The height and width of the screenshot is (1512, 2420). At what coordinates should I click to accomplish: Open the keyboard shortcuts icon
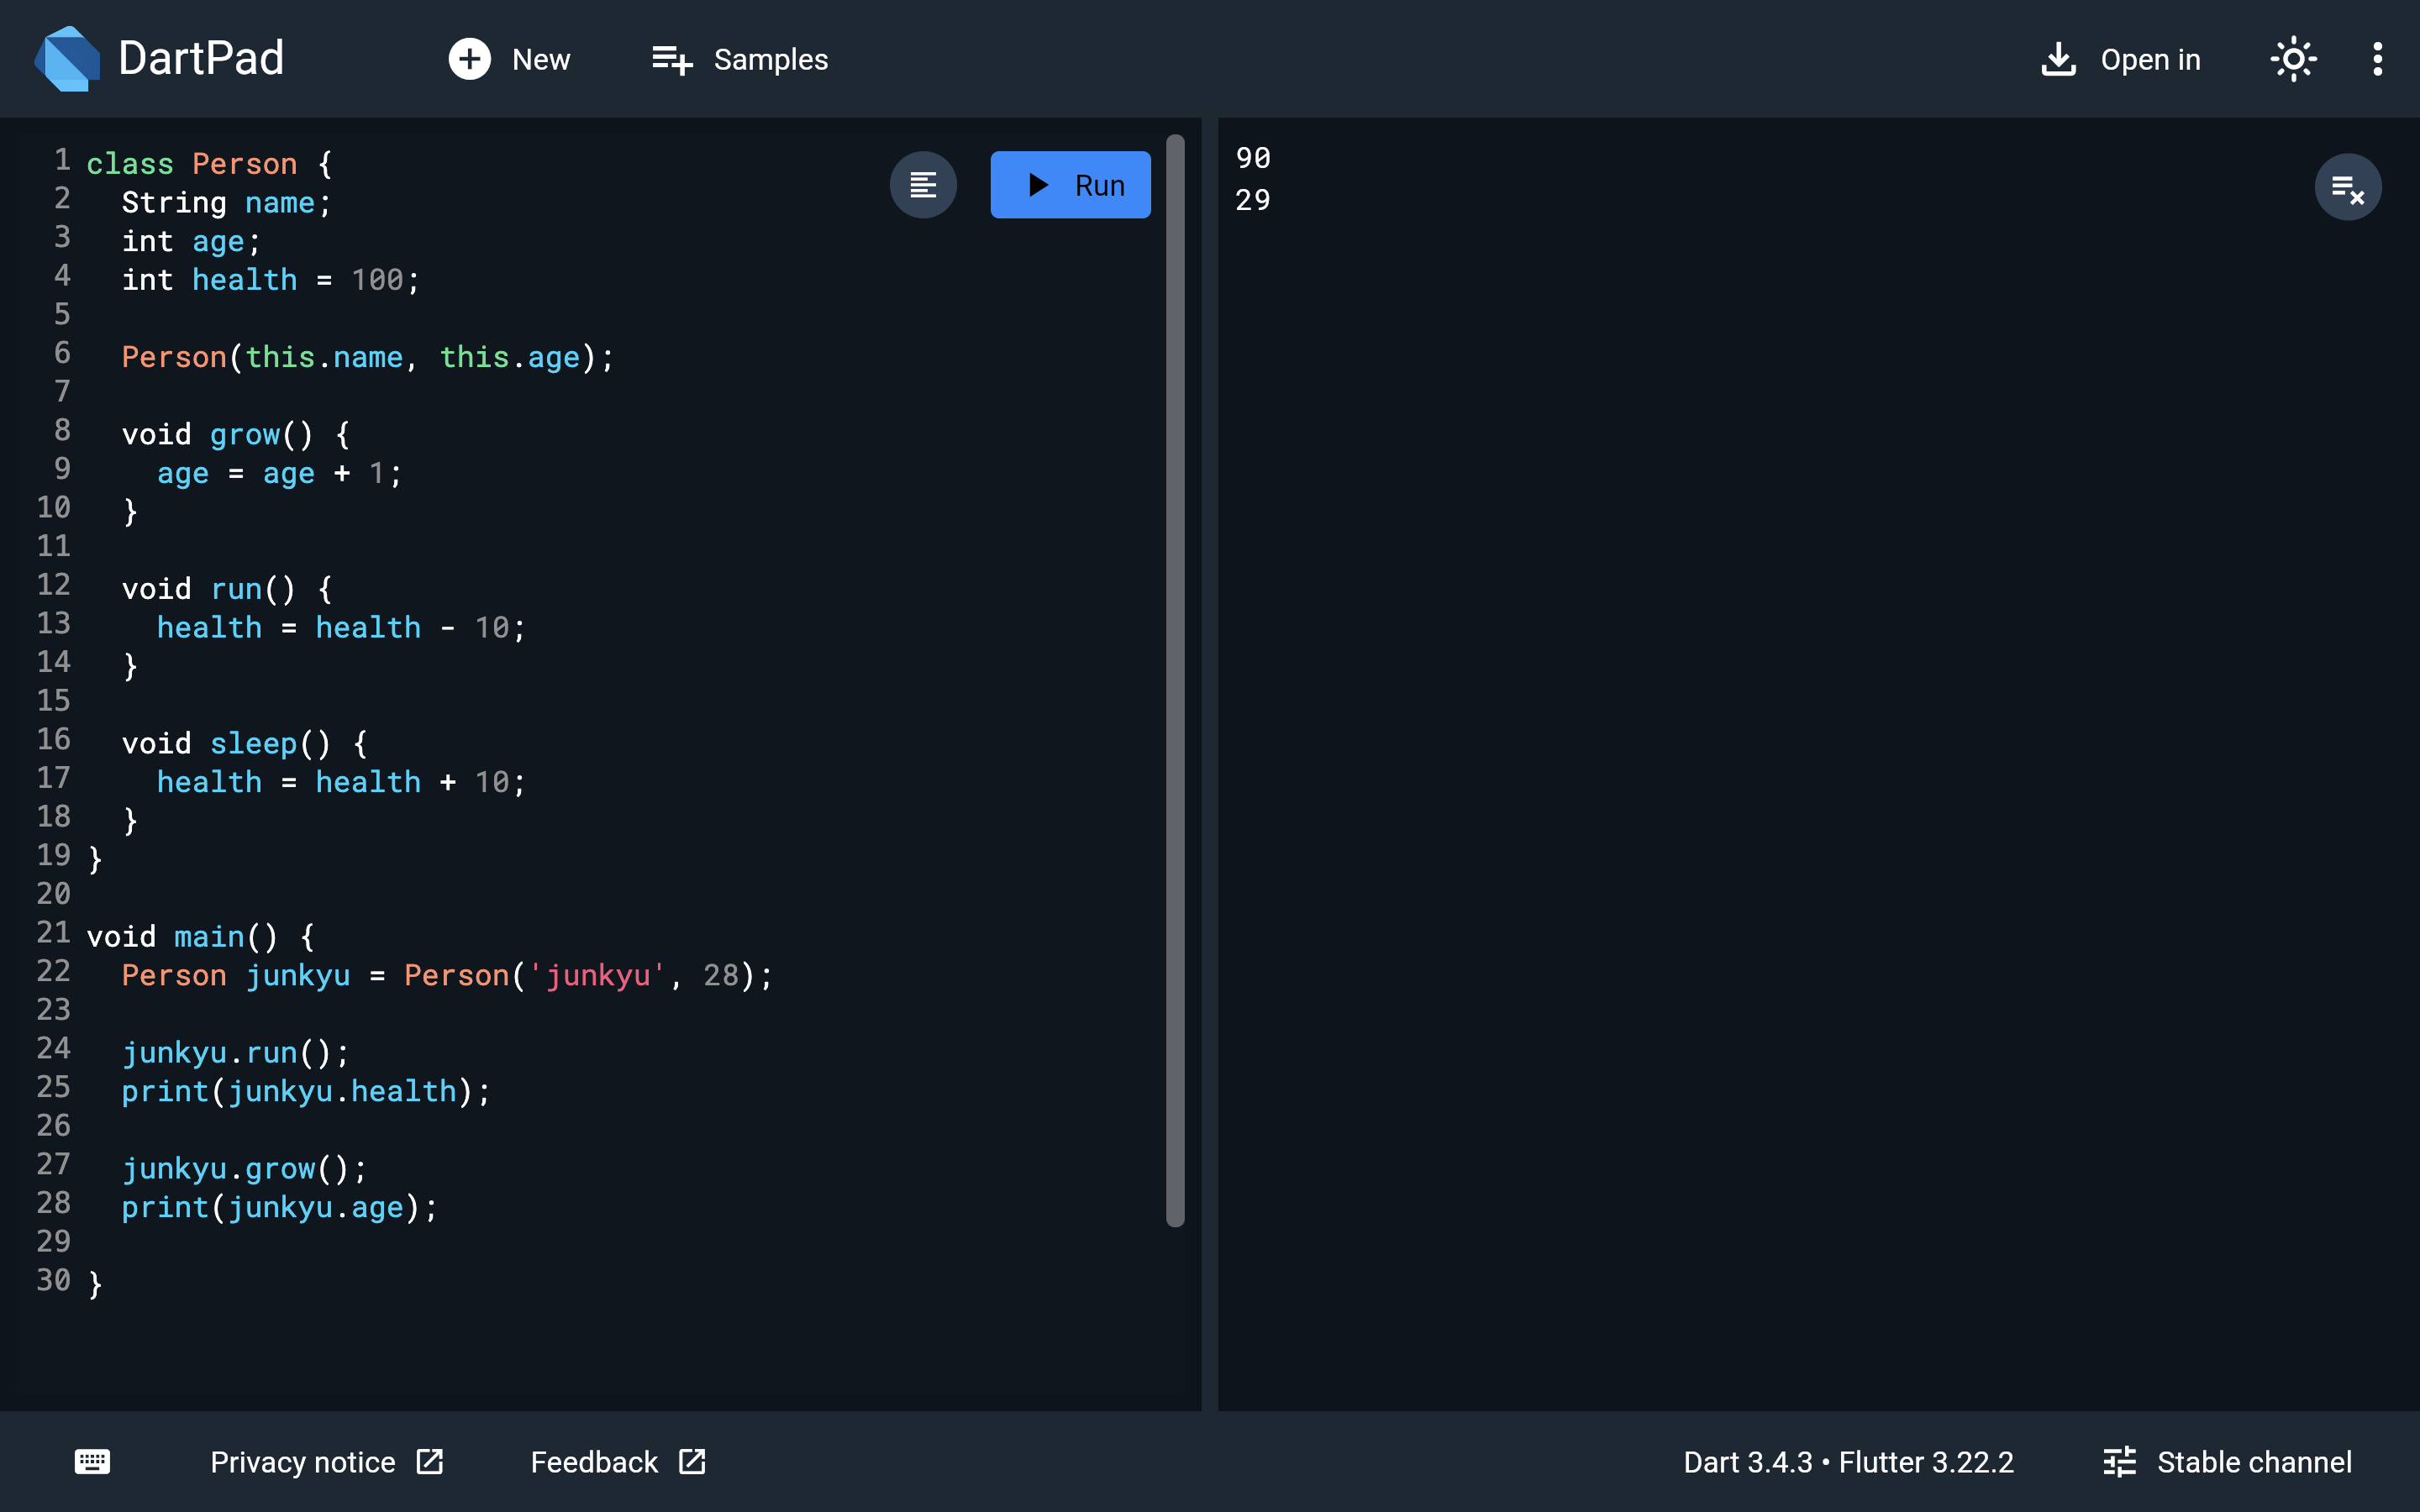coord(92,1461)
